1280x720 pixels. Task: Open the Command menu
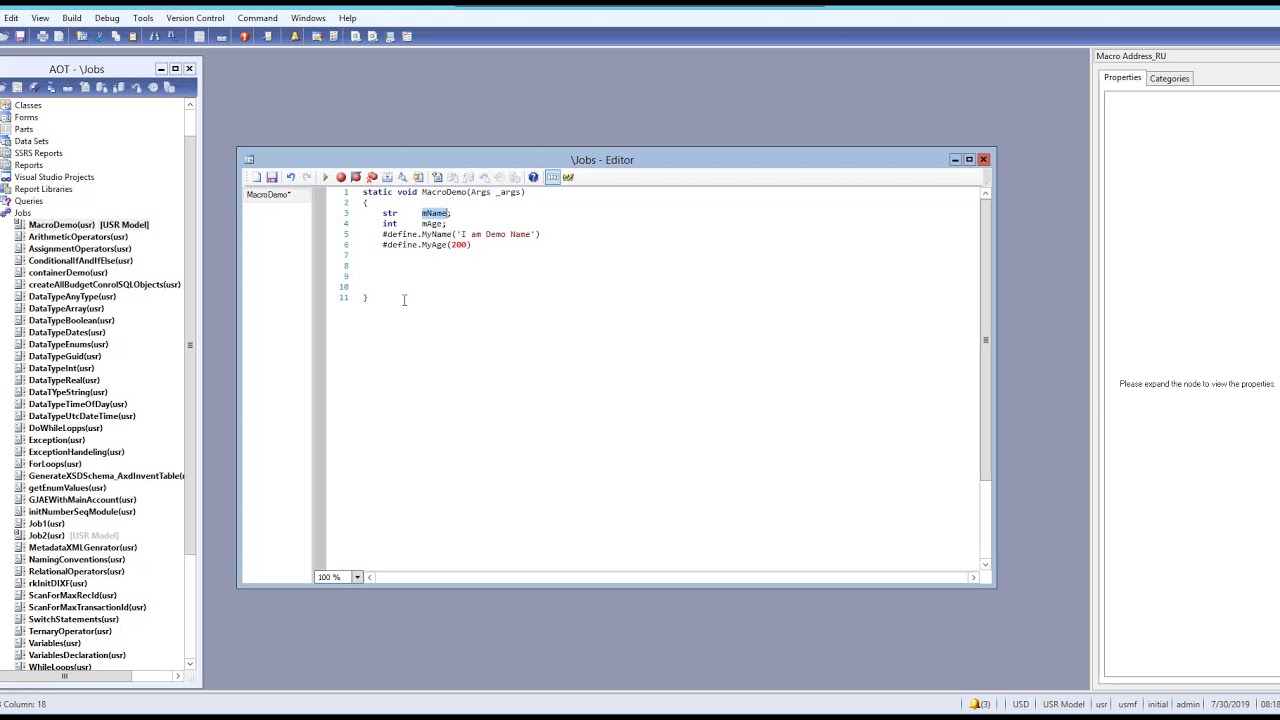tap(257, 18)
